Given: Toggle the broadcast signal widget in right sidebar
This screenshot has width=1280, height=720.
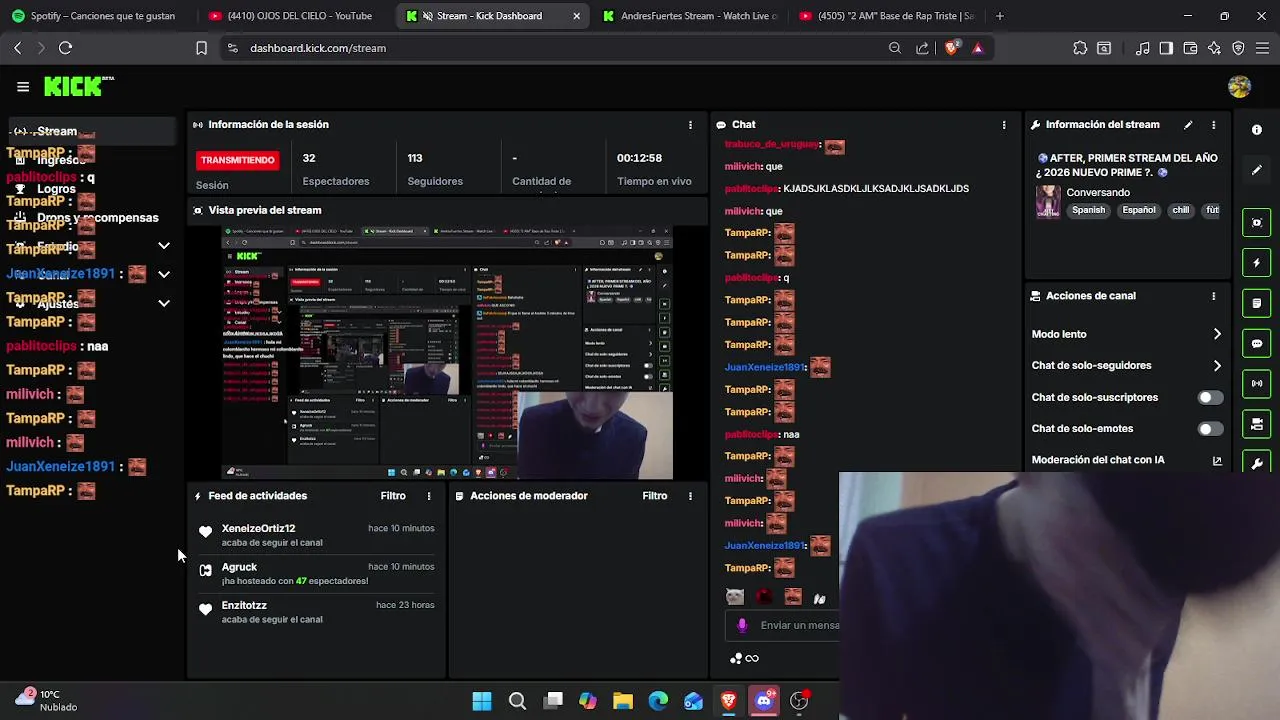Looking at the screenshot, I should [x=1257, y=383].
